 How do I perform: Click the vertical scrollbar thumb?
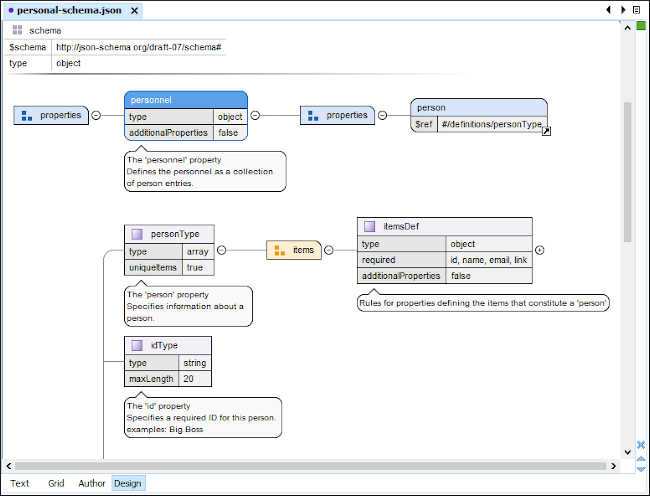[x=628, y=170]
